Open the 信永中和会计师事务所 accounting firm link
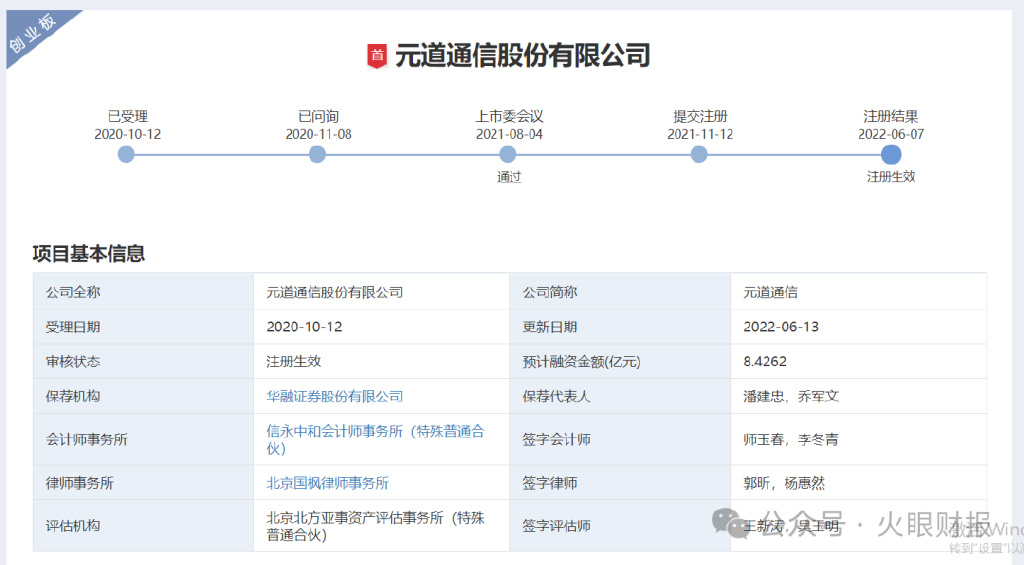 click(376, 440)
